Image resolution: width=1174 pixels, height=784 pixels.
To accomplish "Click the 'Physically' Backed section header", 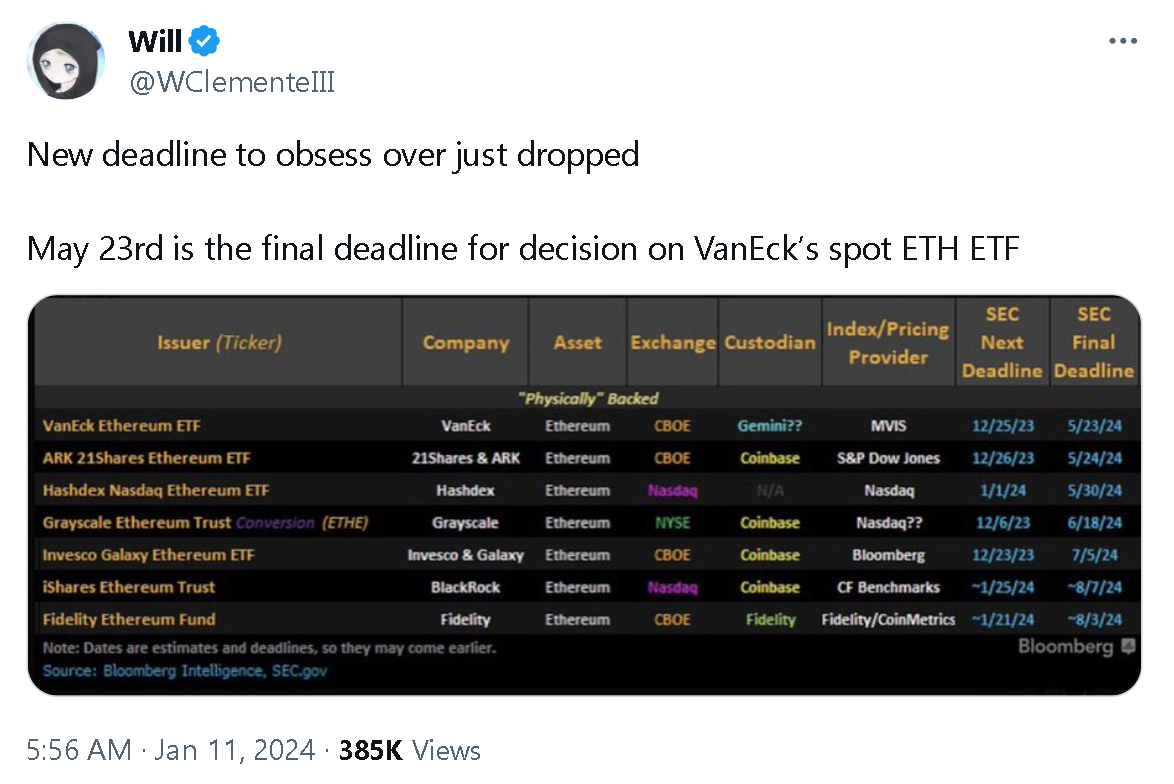I will pos(587,398).
